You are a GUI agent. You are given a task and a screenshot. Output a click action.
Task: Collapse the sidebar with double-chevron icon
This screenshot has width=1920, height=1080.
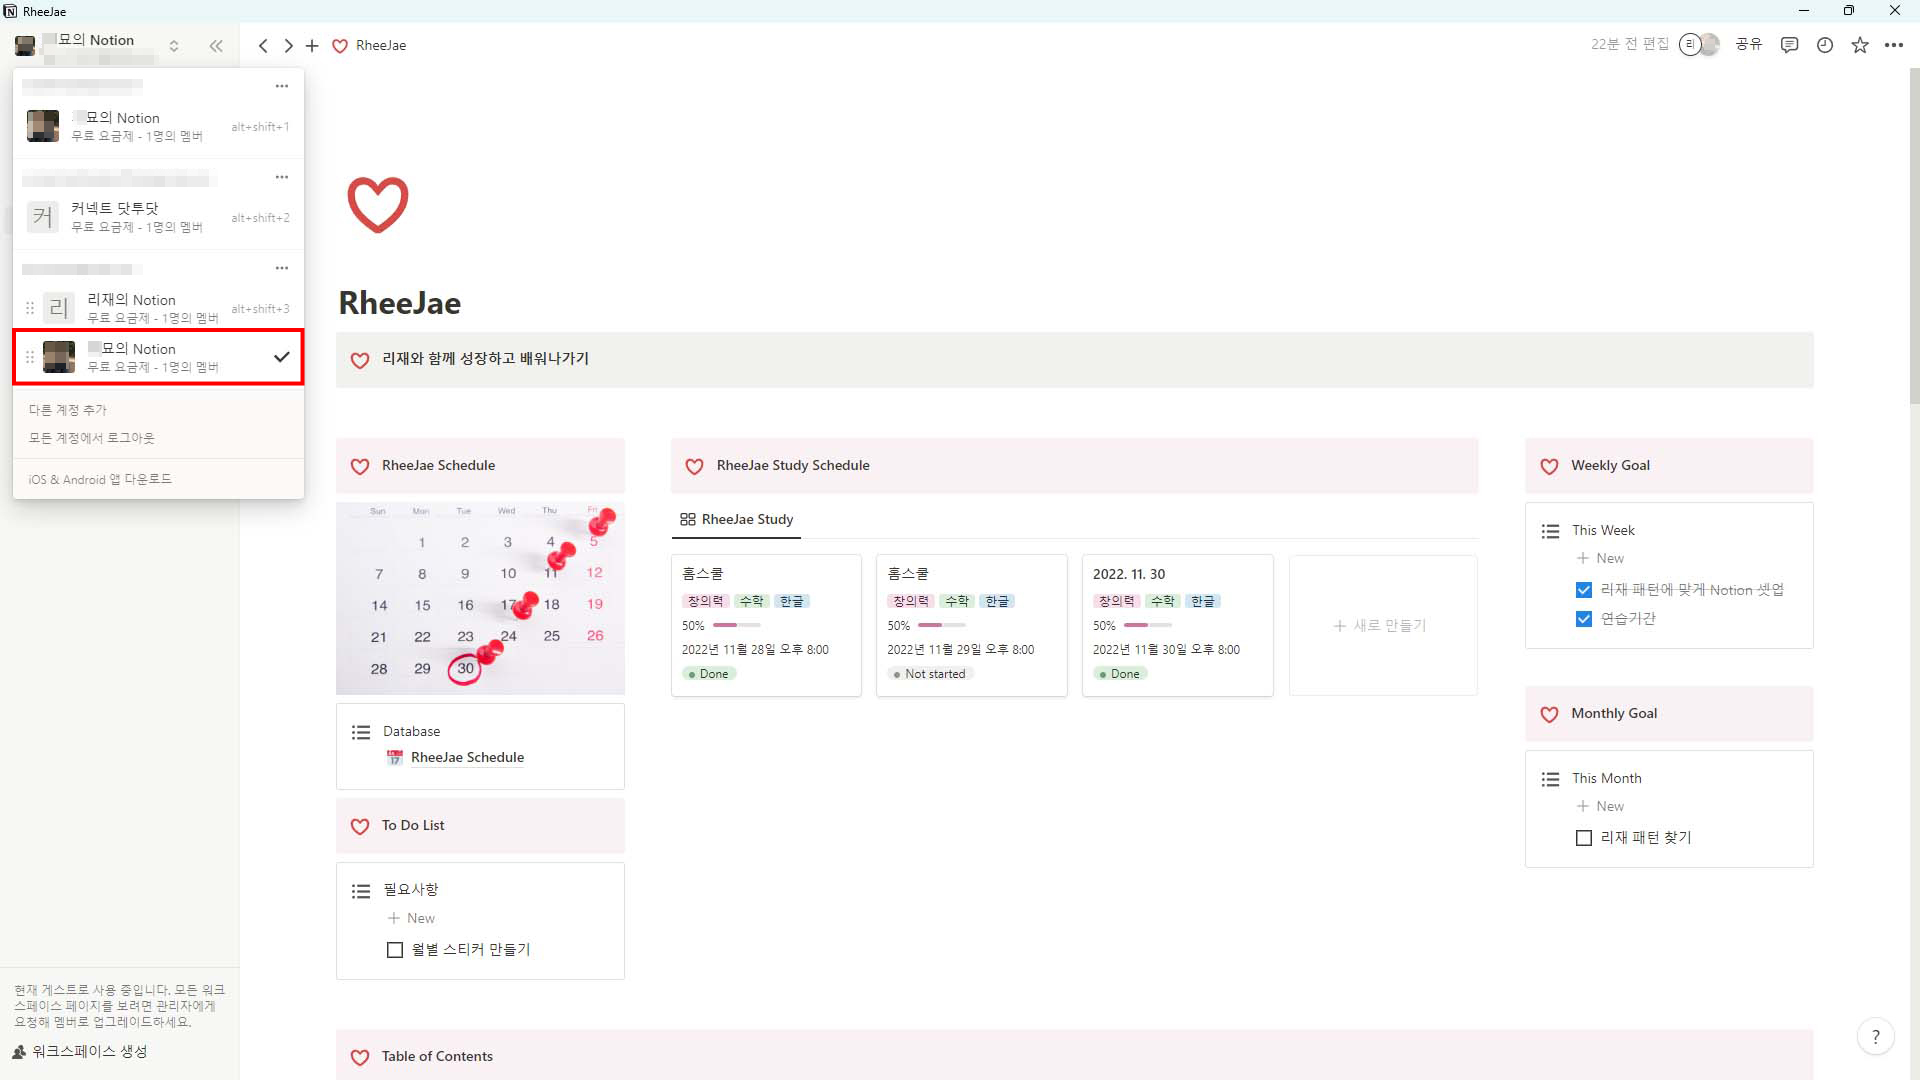(x=216, y=46)
